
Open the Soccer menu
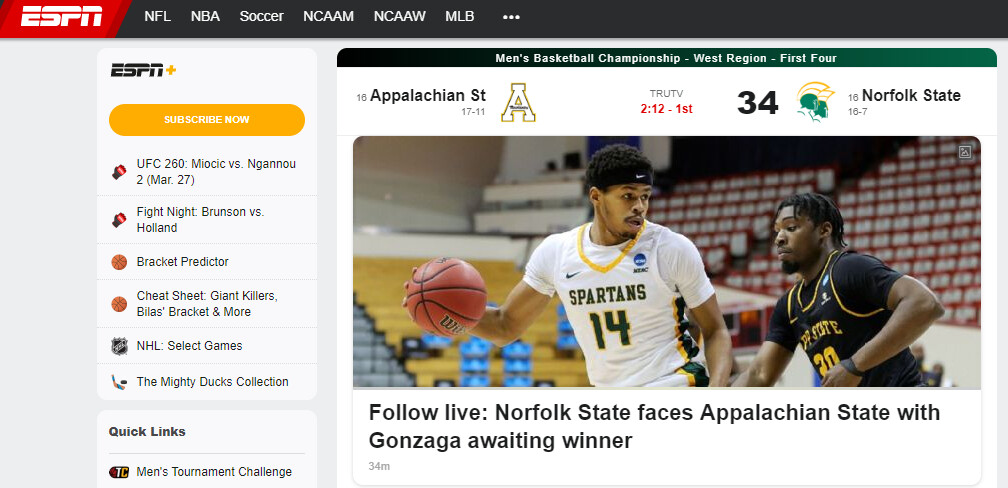tap(261, 17)
